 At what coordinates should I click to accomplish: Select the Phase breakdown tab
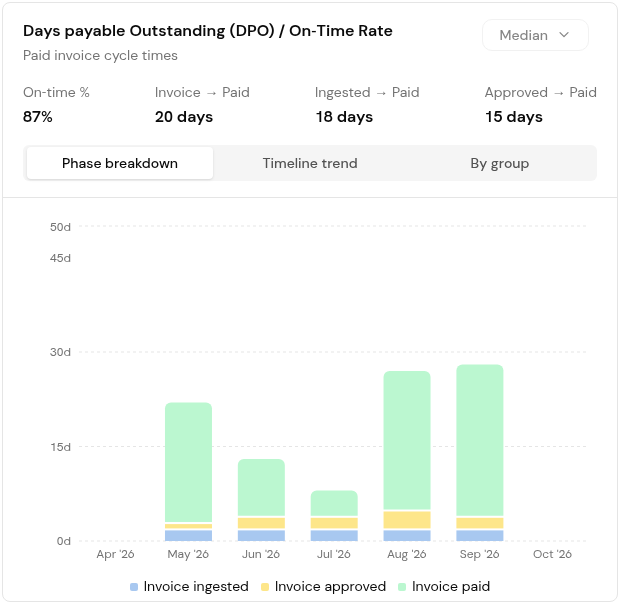click(120, 163)
